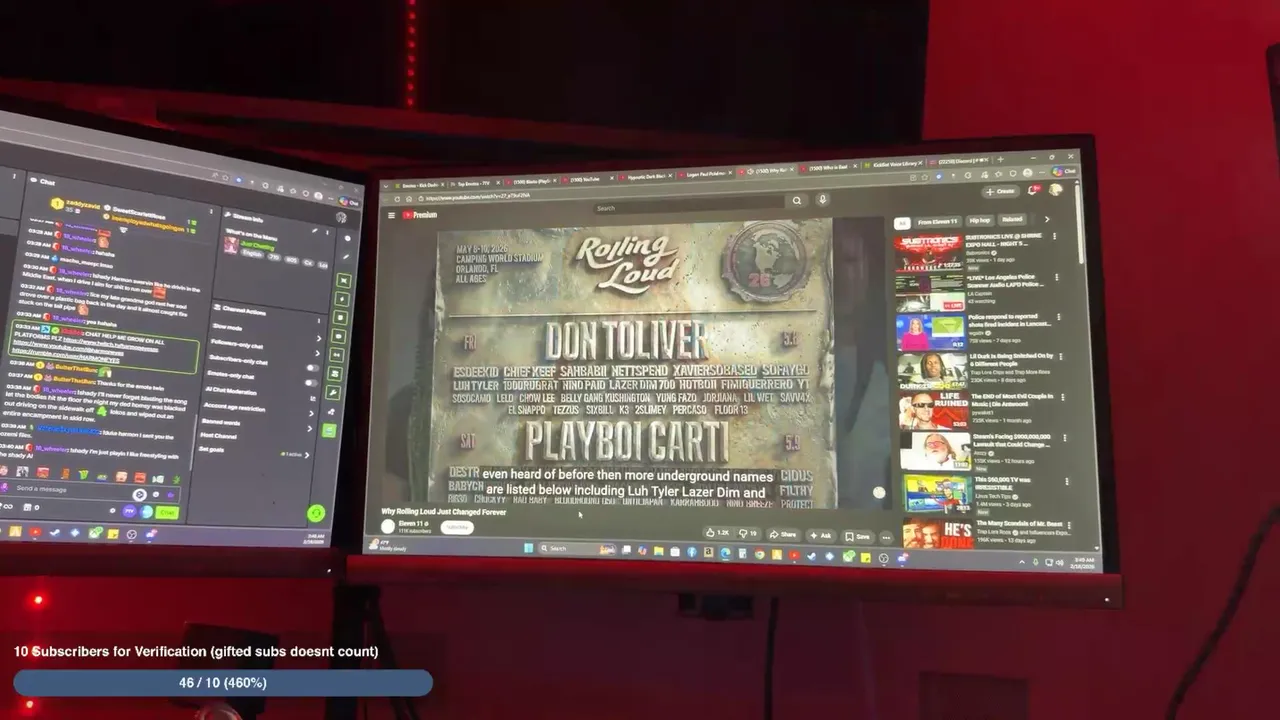Click the Ask button
This screenshot has height=720, width=1280.
820,536
